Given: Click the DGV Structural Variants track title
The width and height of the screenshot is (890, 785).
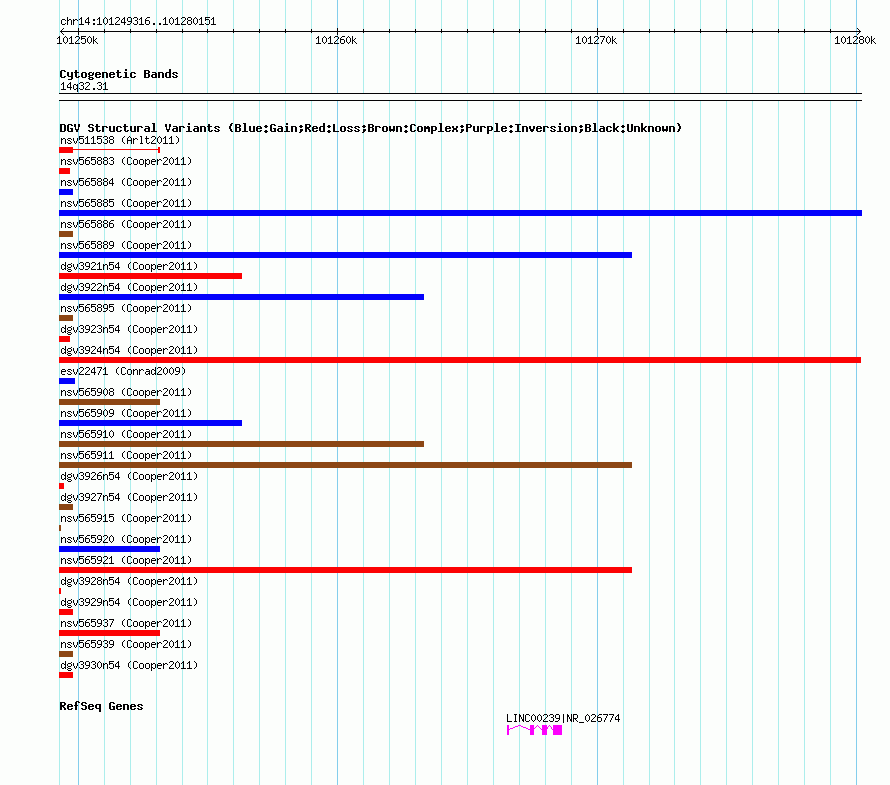Looking at the screenshot, I should [x=370, y=128].
